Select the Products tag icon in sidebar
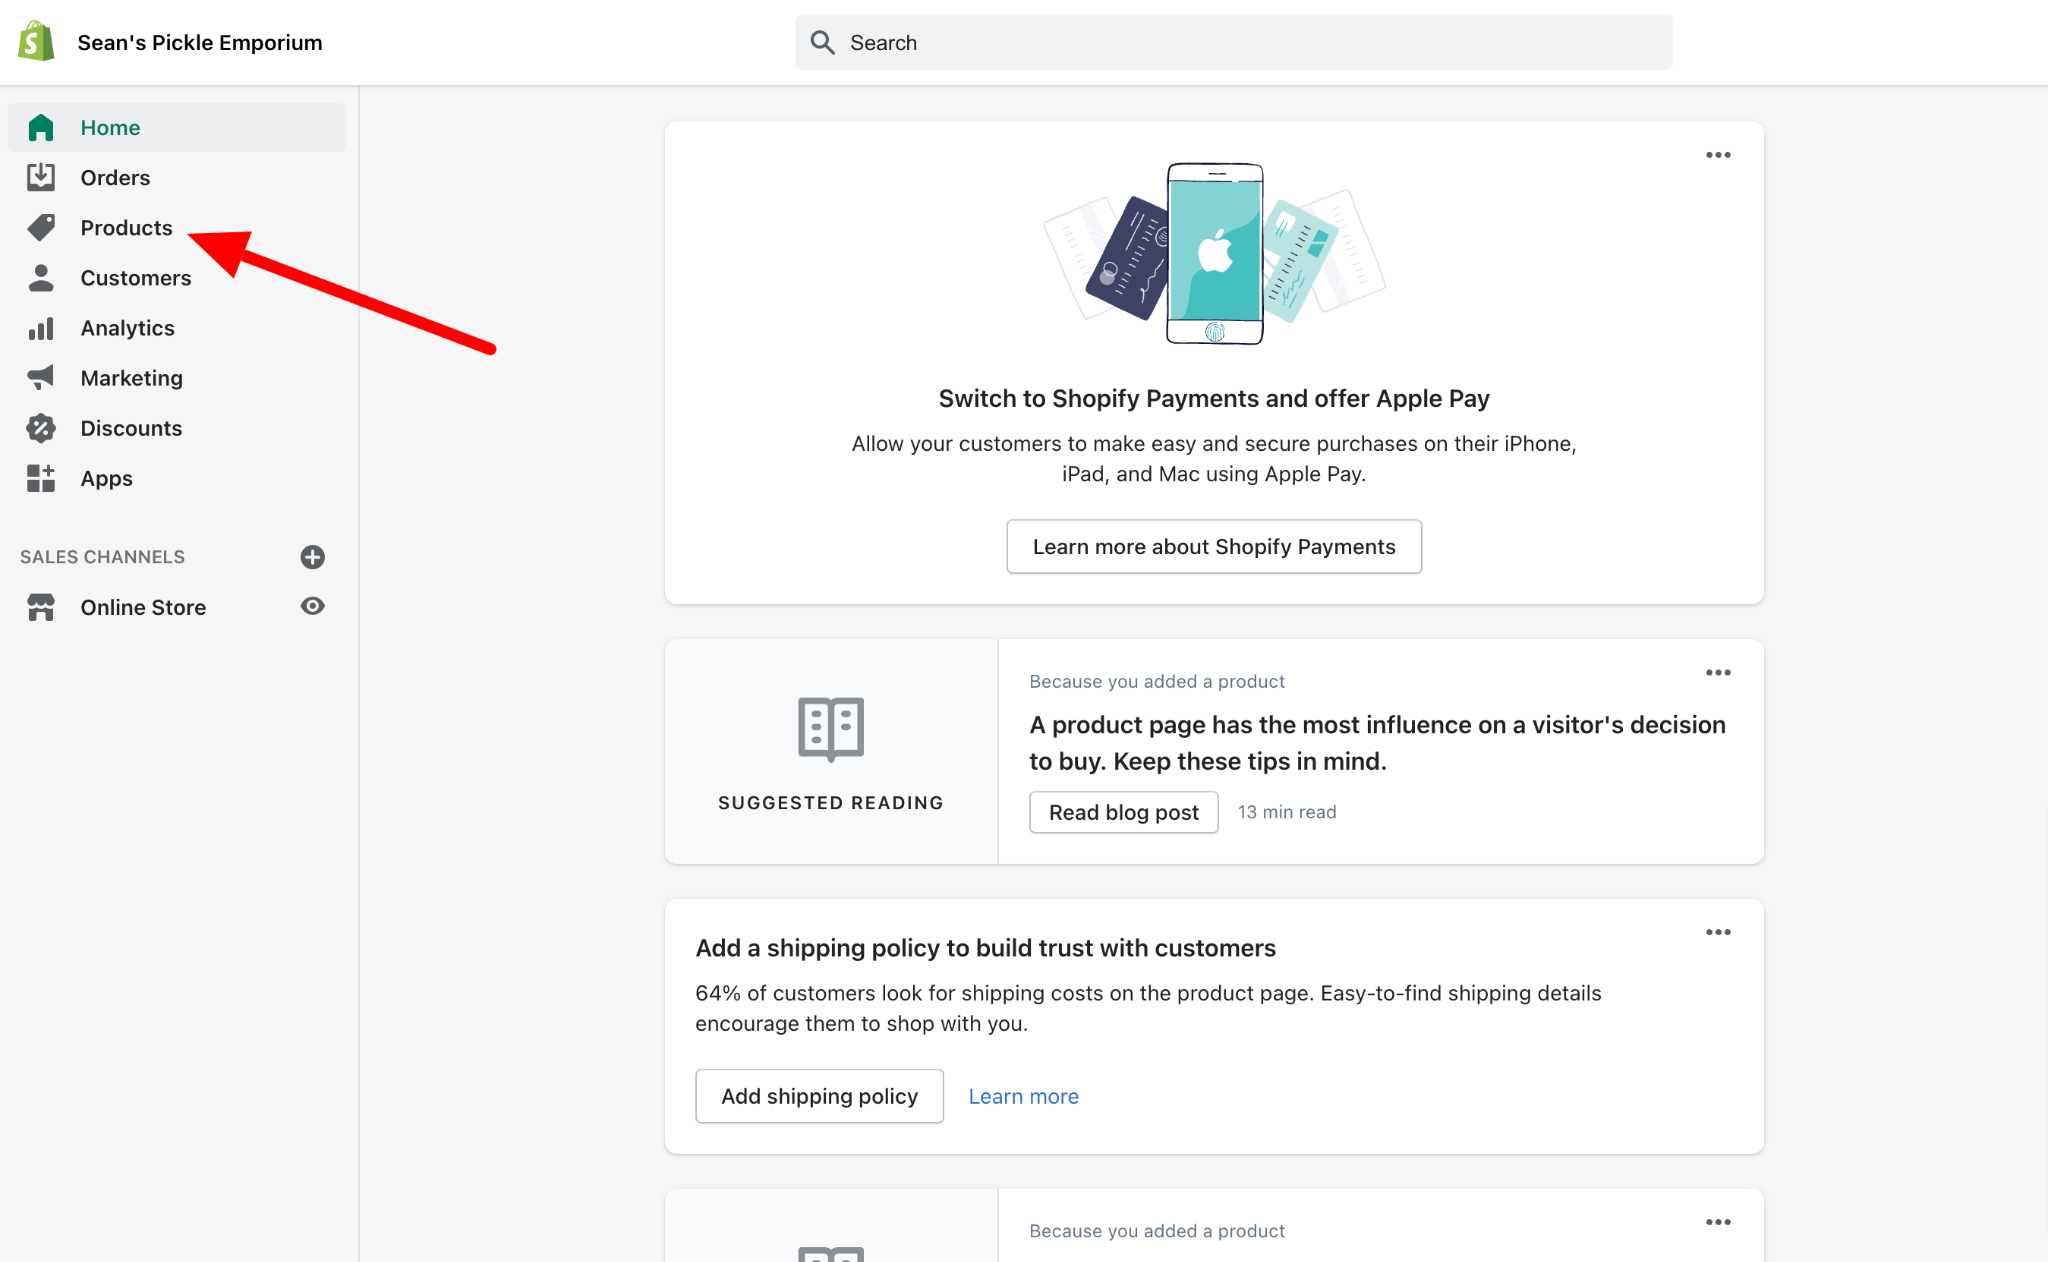2048x1262 pixels. coord(41,227)
